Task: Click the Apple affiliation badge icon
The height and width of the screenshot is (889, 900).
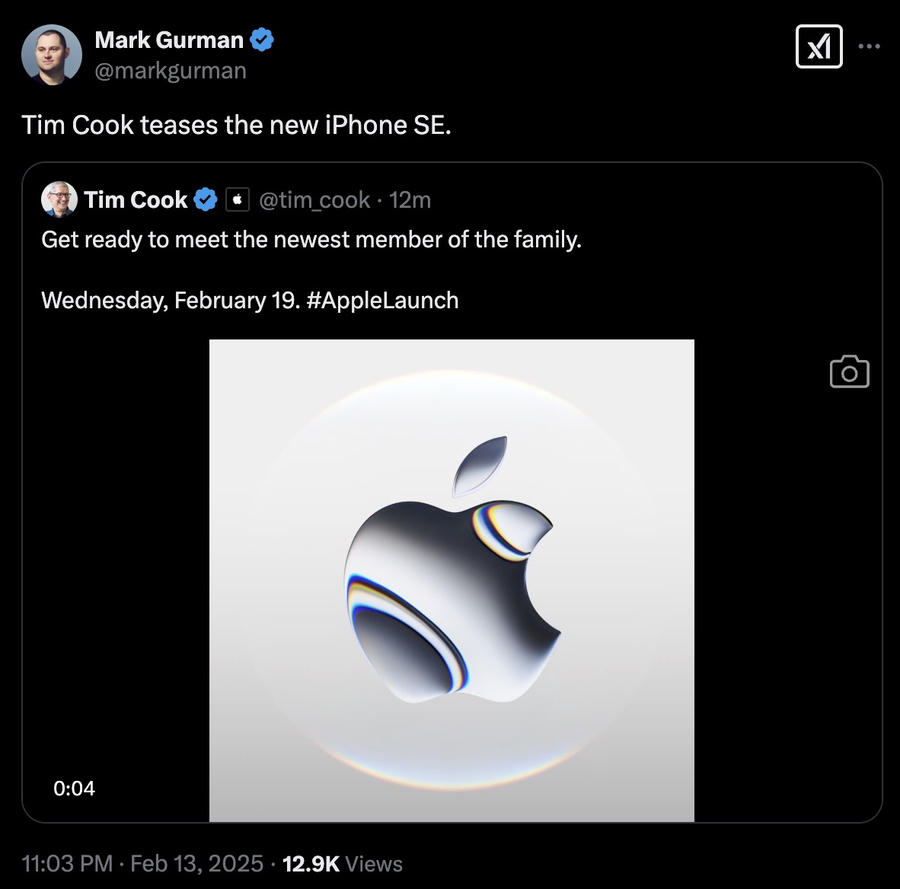Action: [237, 200]
